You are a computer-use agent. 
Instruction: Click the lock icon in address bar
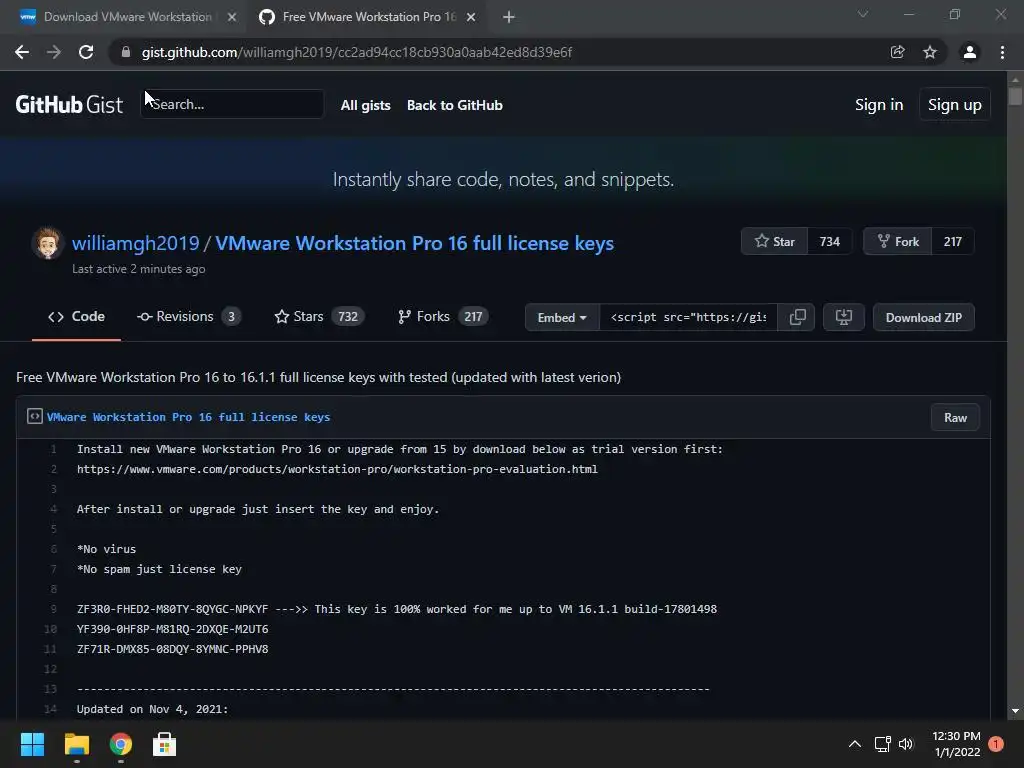coord(125,52)
